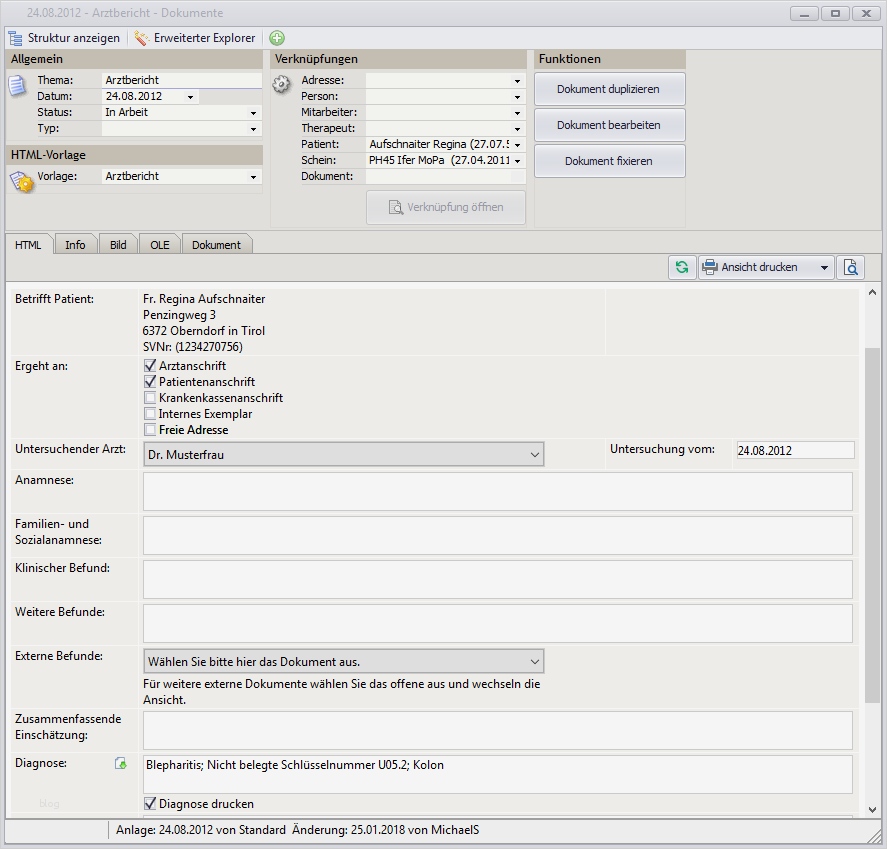The image size is (887, 849).
Task: Click the Struktur anzeigen toolbar icon
Action: [15, 38]
